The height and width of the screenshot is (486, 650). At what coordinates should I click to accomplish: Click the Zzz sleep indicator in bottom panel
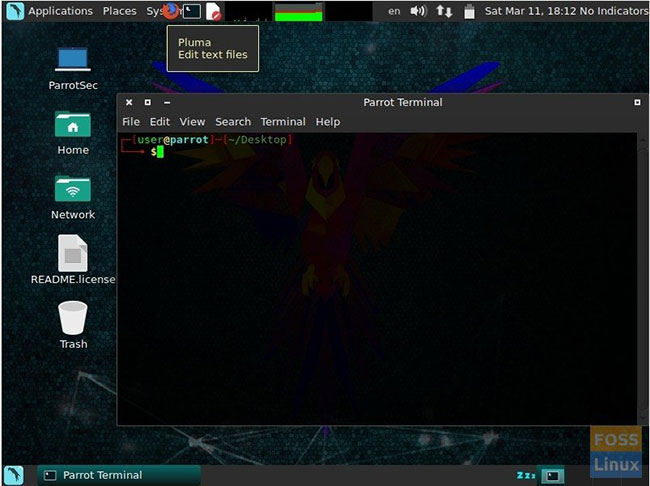click(x=526, y=476)
